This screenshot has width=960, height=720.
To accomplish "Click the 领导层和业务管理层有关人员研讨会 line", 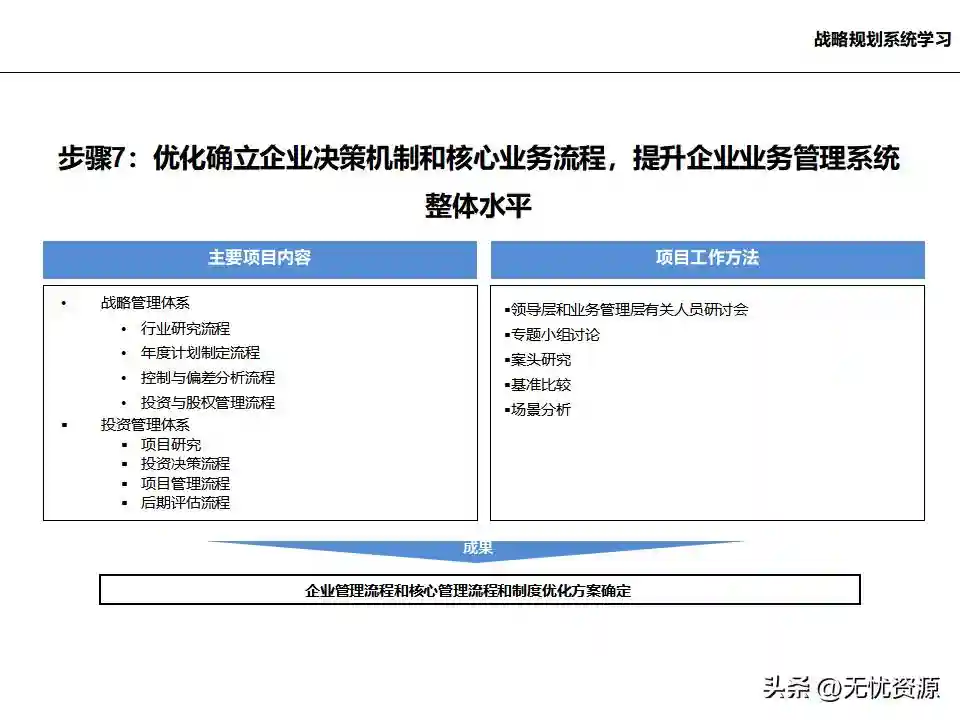I will (x=628, y=310).
